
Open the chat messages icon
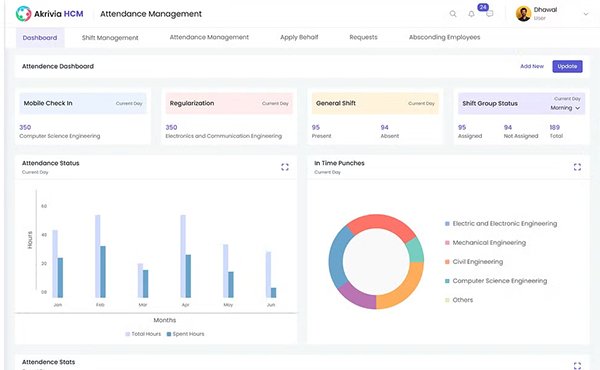click(489, 14)
